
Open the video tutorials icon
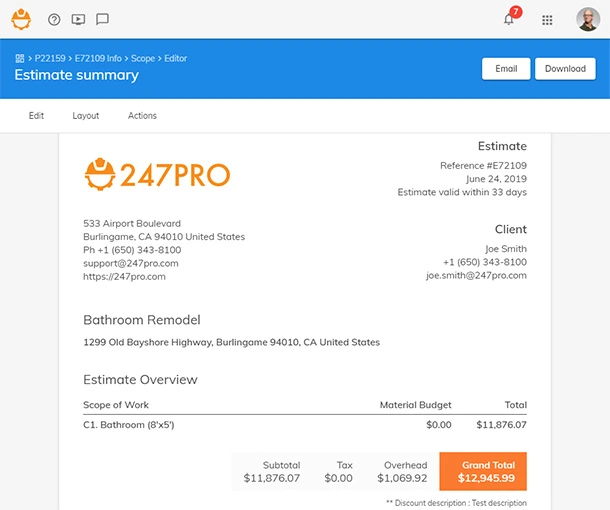point(78,19)
